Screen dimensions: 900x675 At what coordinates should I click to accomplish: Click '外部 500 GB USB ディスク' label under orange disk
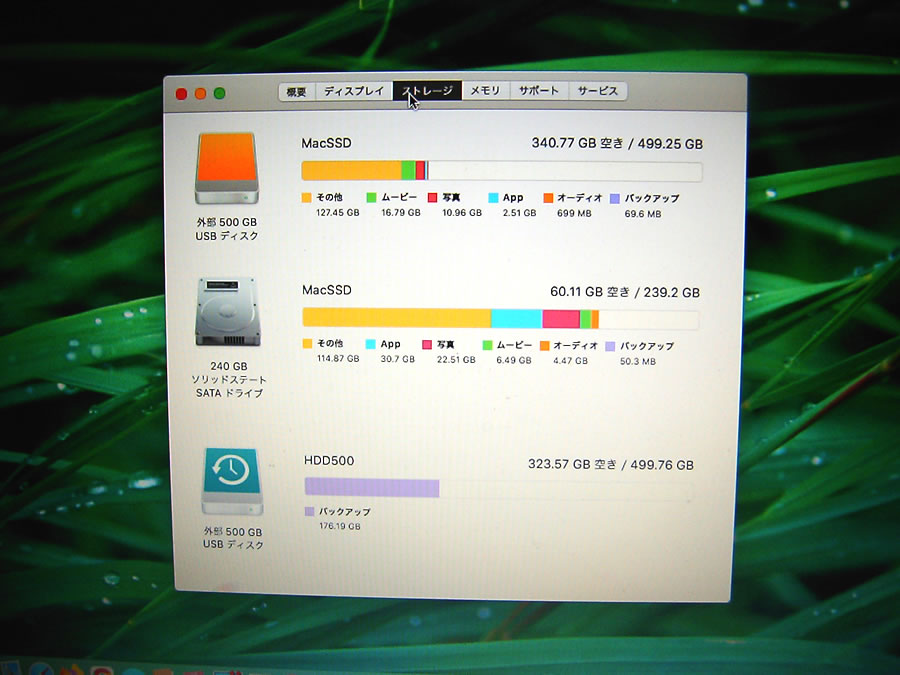pyautogui.click(x=227, y=229)
